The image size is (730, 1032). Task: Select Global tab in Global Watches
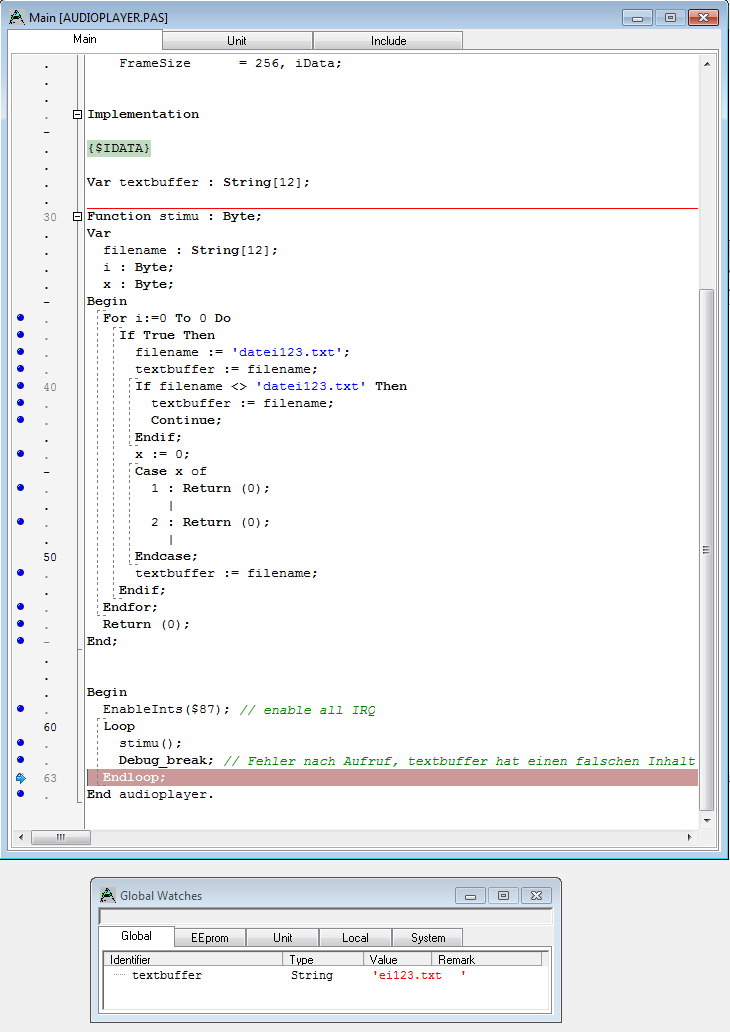coord(136,936)
